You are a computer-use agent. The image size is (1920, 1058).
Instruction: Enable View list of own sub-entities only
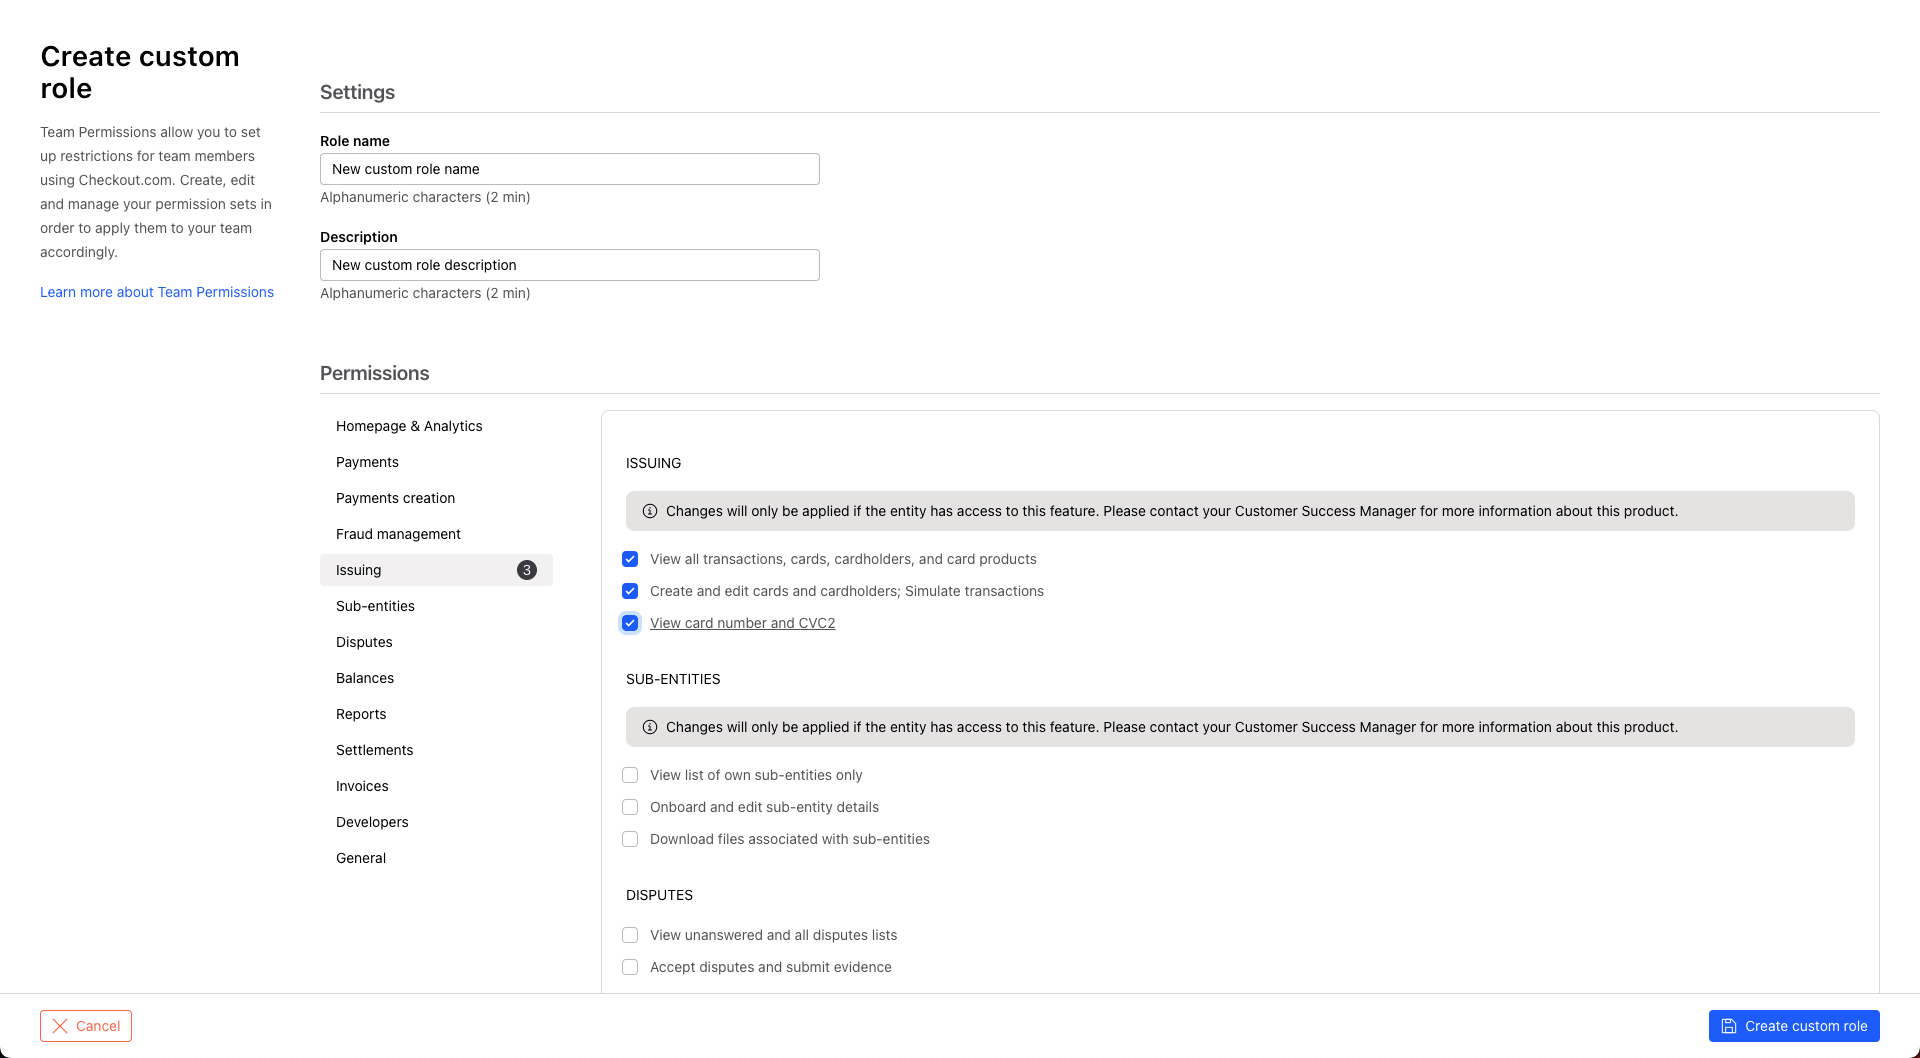point(630,775)
